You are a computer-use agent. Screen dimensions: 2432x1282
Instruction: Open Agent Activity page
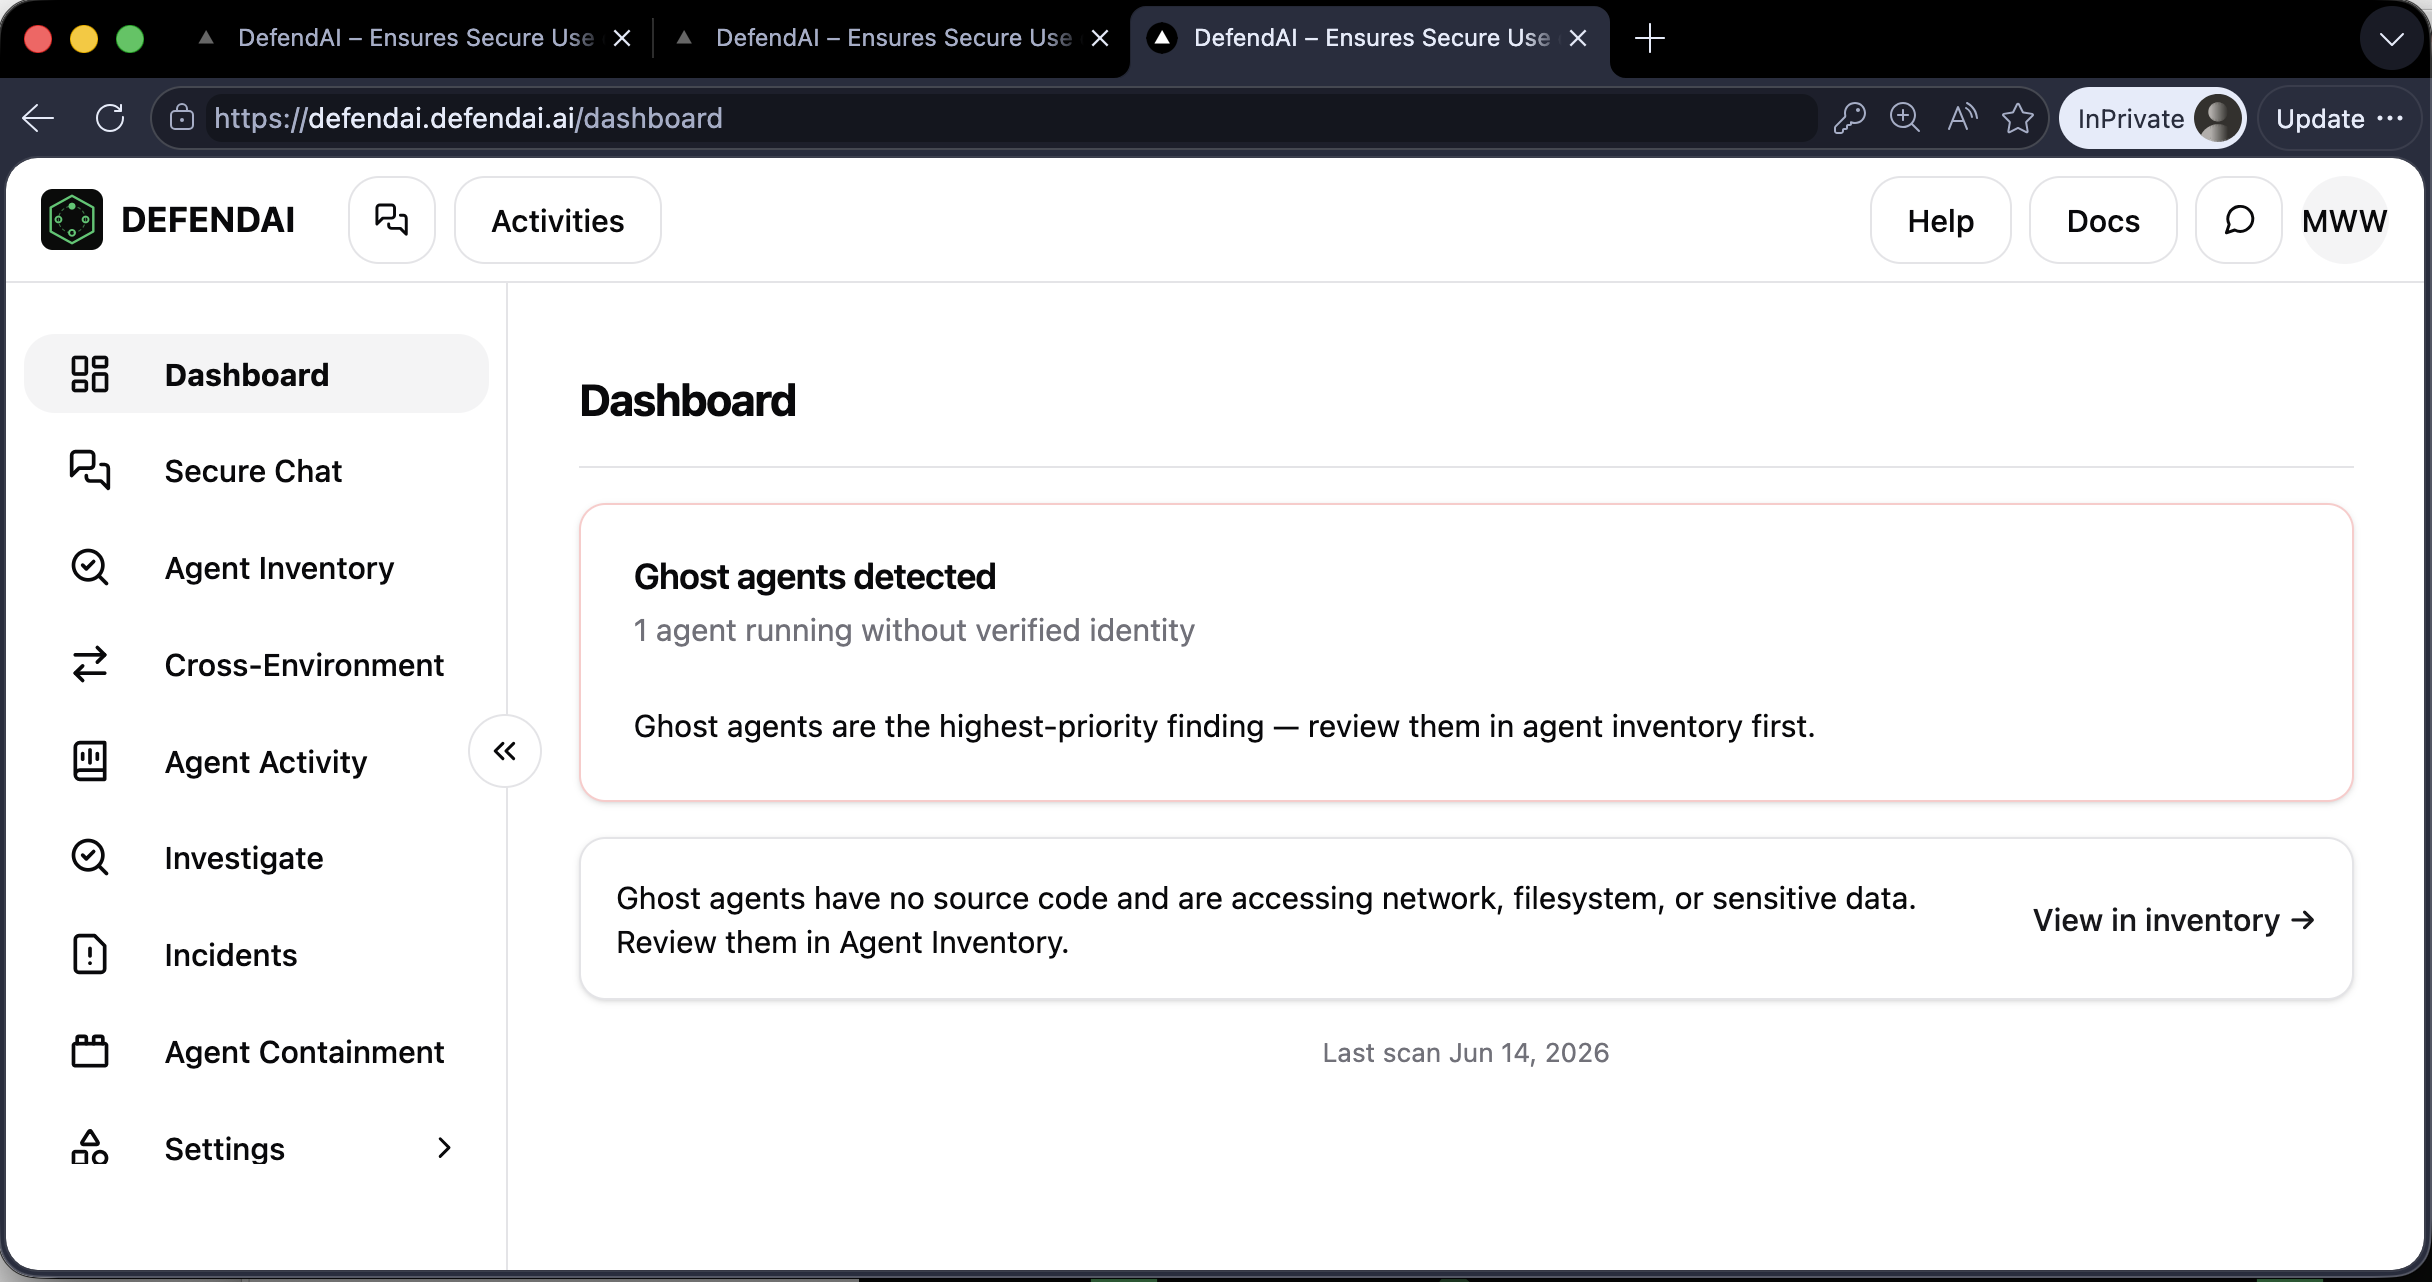click(x=256, y=761)
